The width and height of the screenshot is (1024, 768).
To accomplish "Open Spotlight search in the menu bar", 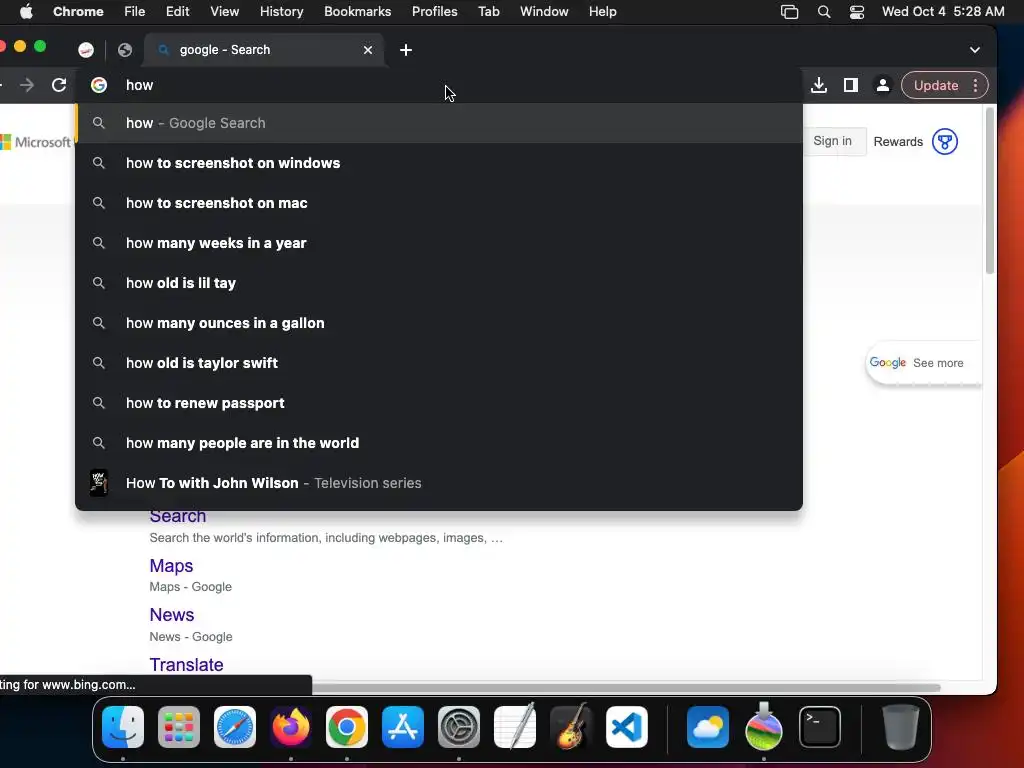I will pos(824,12).
